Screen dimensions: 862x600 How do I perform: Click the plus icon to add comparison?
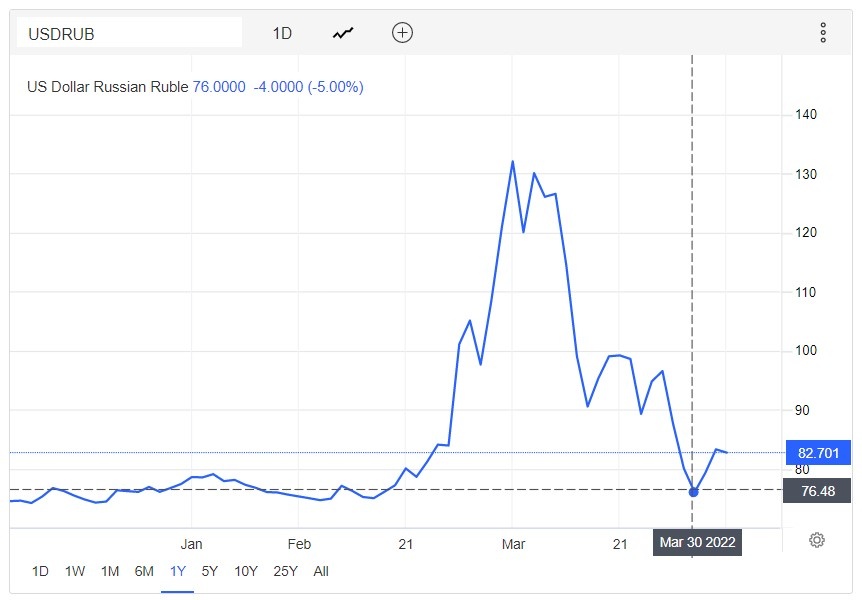click(x=402, y=33)
